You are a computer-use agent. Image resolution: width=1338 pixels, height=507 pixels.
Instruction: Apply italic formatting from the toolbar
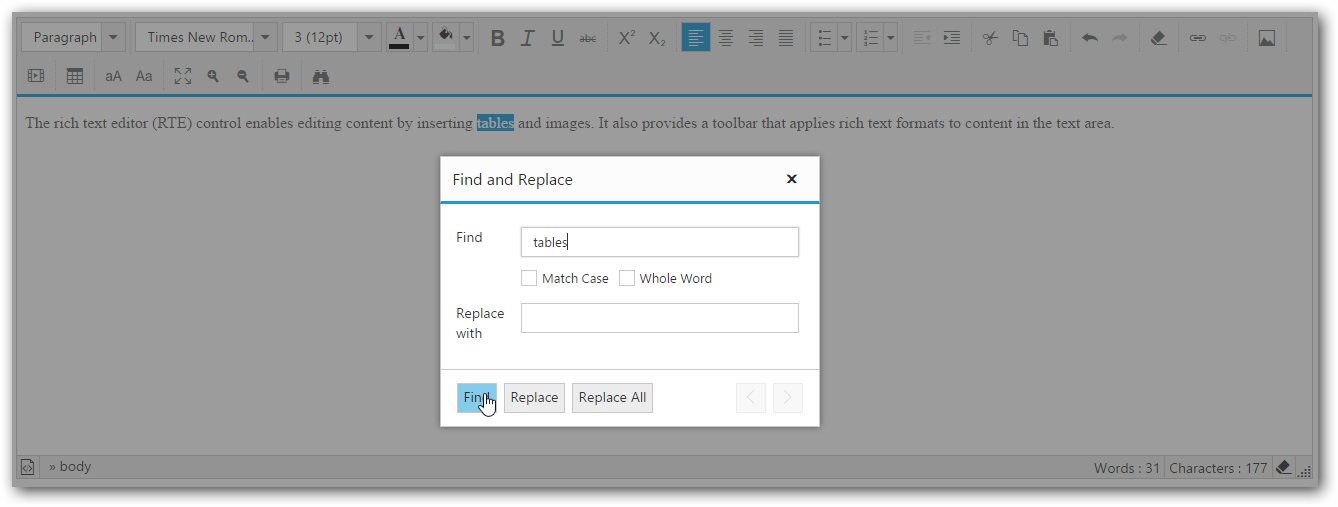[528, 38]
